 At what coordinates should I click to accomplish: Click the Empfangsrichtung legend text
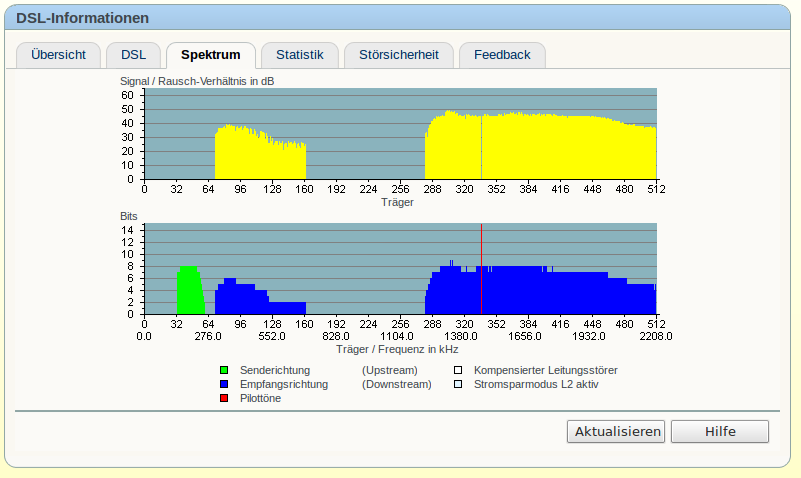284,384
